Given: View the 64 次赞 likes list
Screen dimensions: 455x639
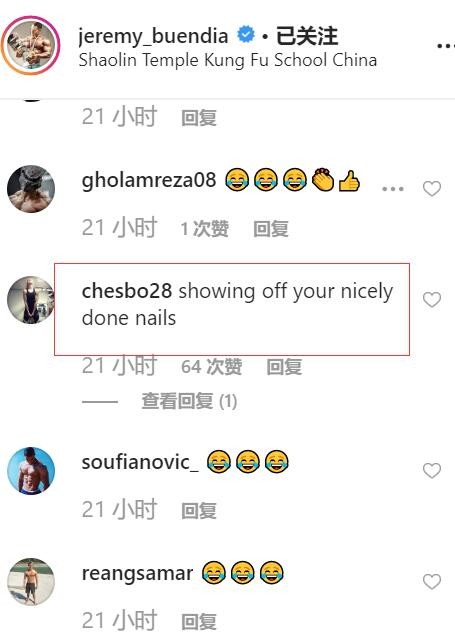Looking at the screenshot, I should point(212,366).
